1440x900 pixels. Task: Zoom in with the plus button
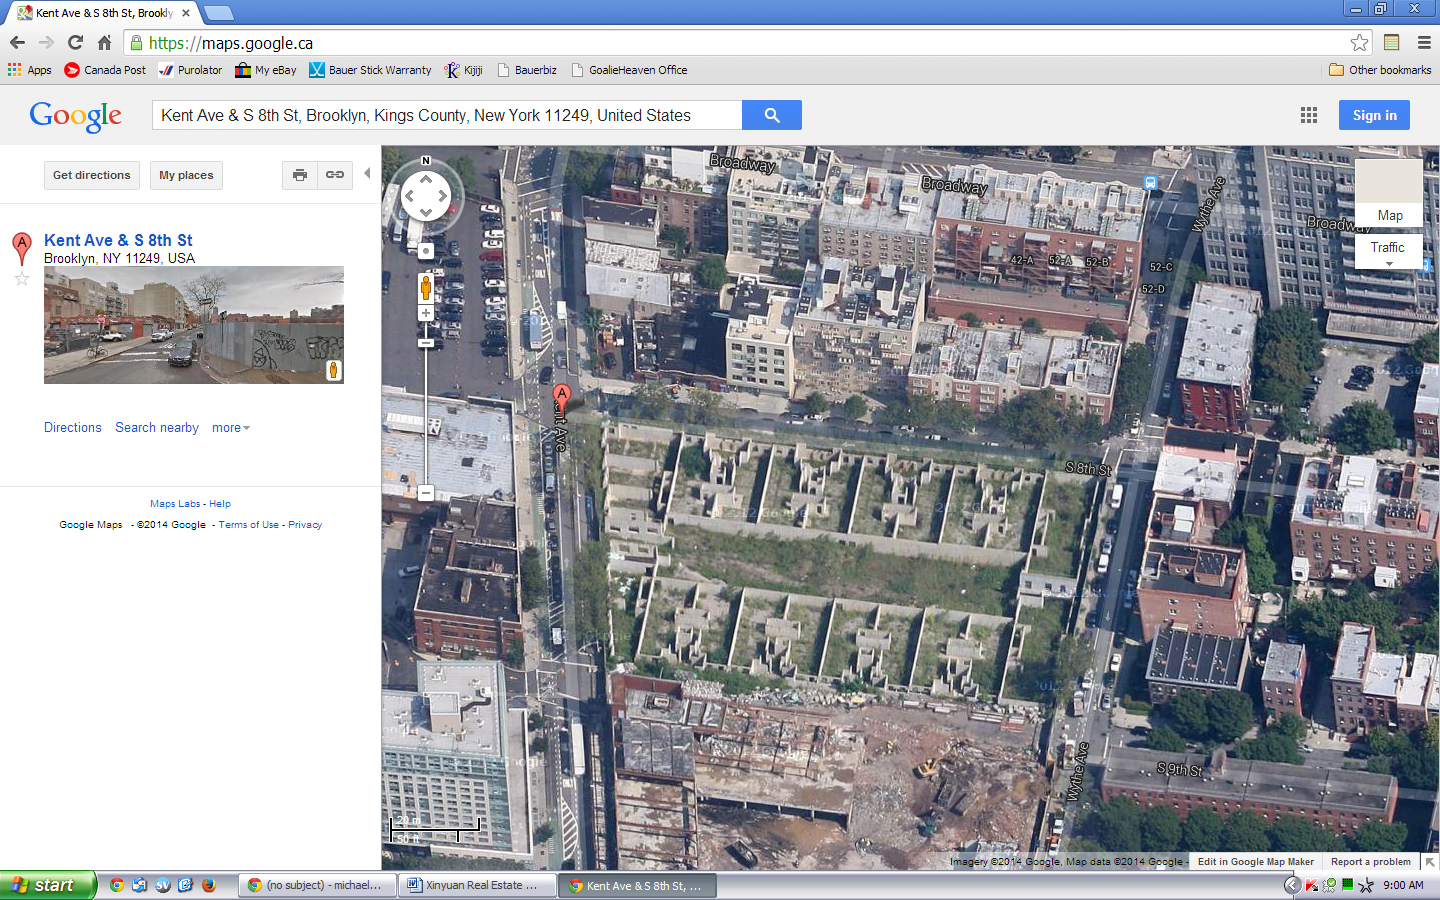(x=426, y=313)
